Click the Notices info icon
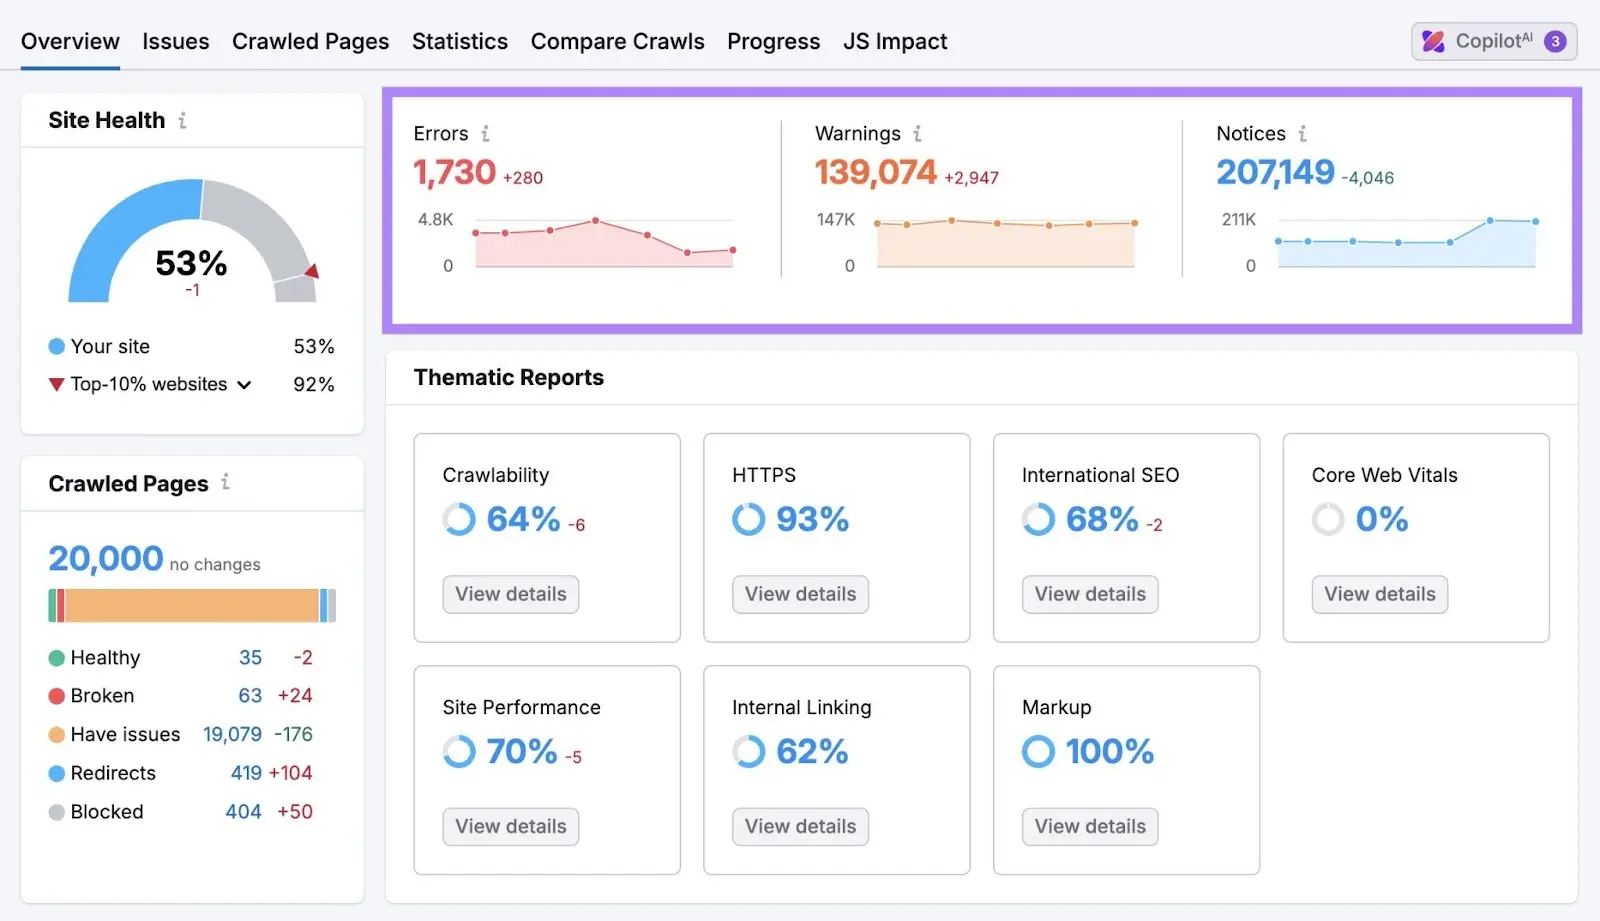The image size is (1600, 921). pos(1303,133)
